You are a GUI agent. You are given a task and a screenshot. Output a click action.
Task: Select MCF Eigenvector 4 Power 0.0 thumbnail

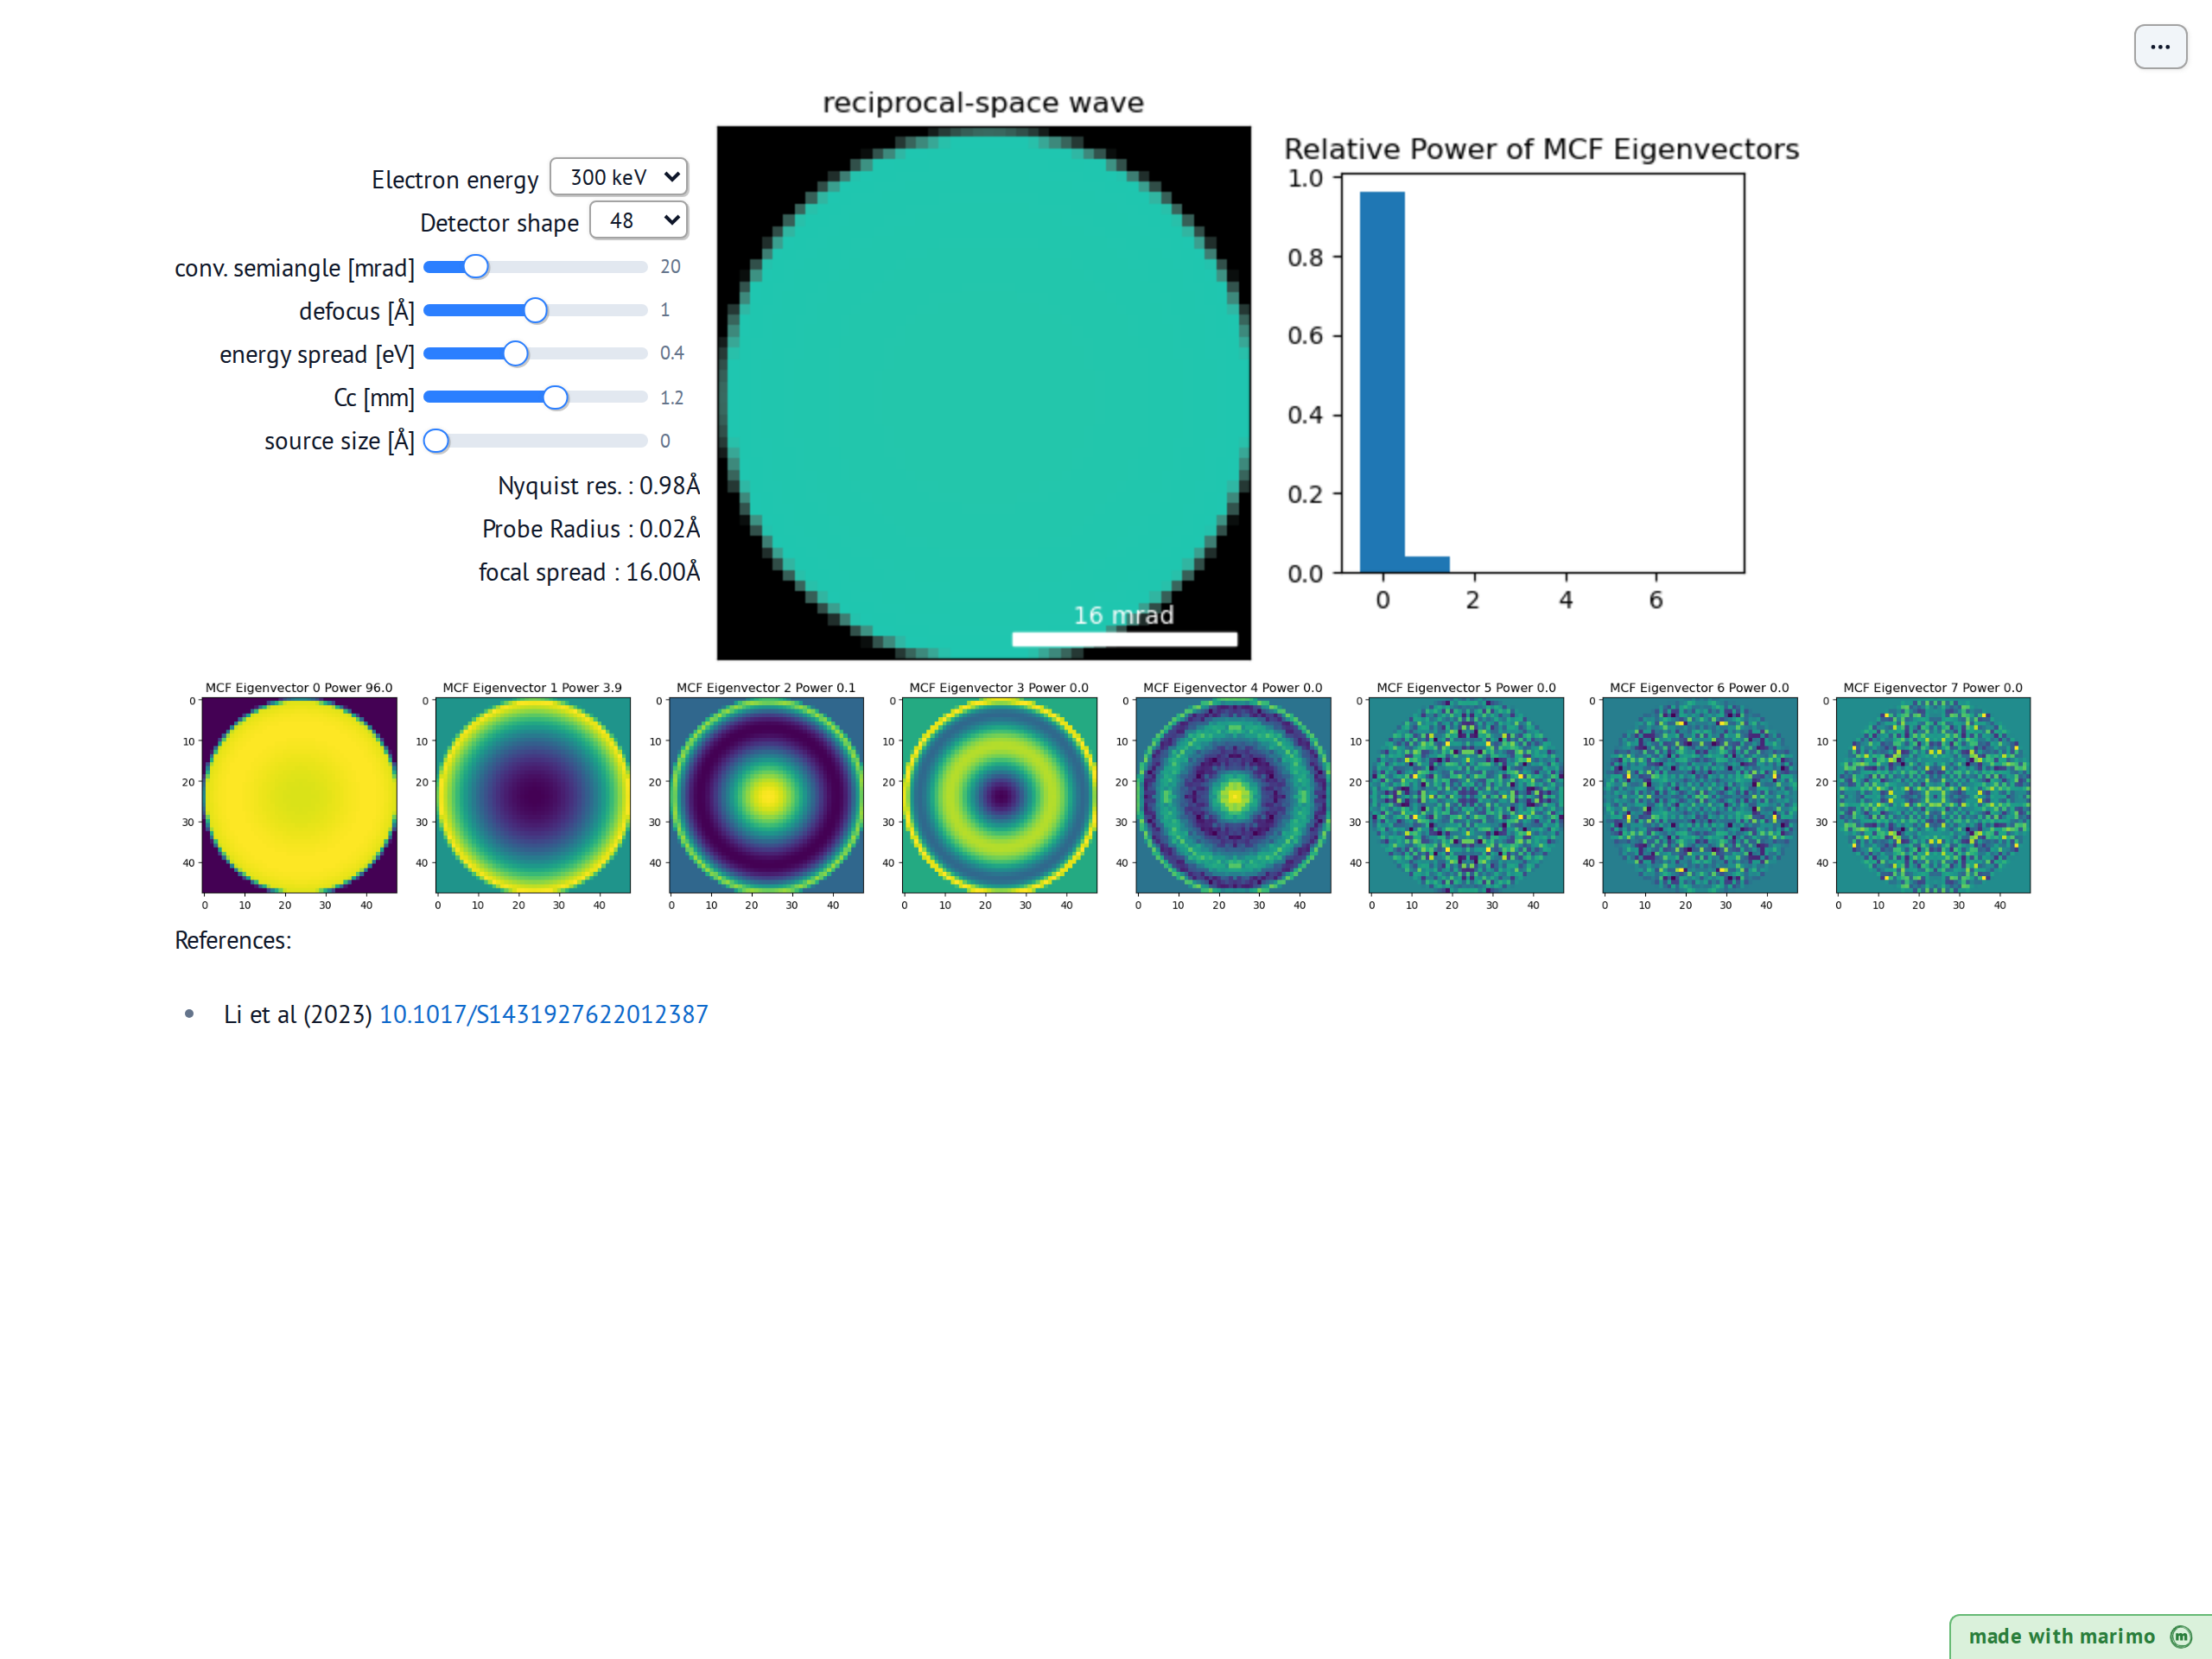pos(1233,795)
